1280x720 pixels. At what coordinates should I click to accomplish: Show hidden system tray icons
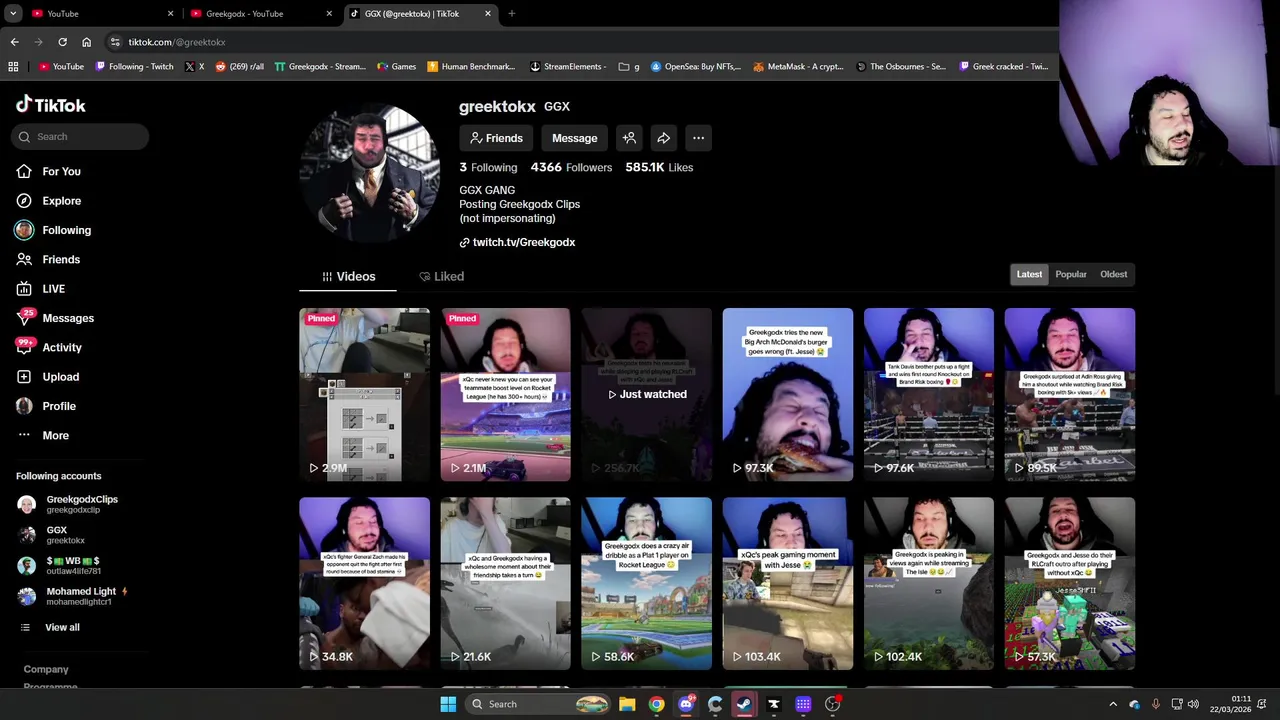tap(1113, 704)
